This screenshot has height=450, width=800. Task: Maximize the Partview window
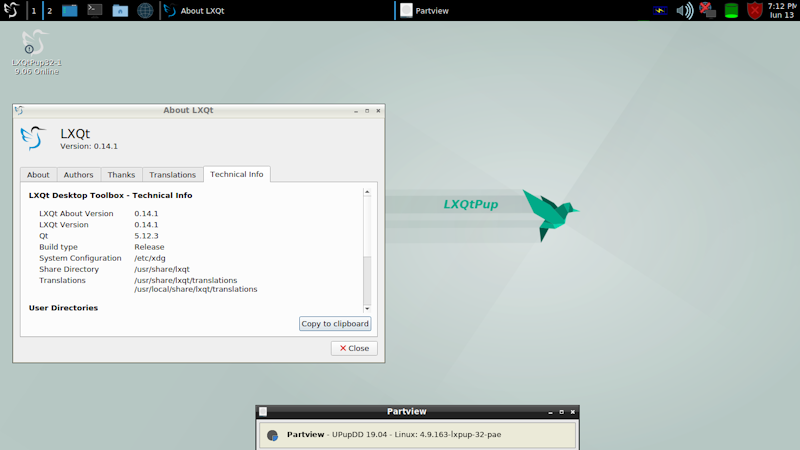pos(562,412)
